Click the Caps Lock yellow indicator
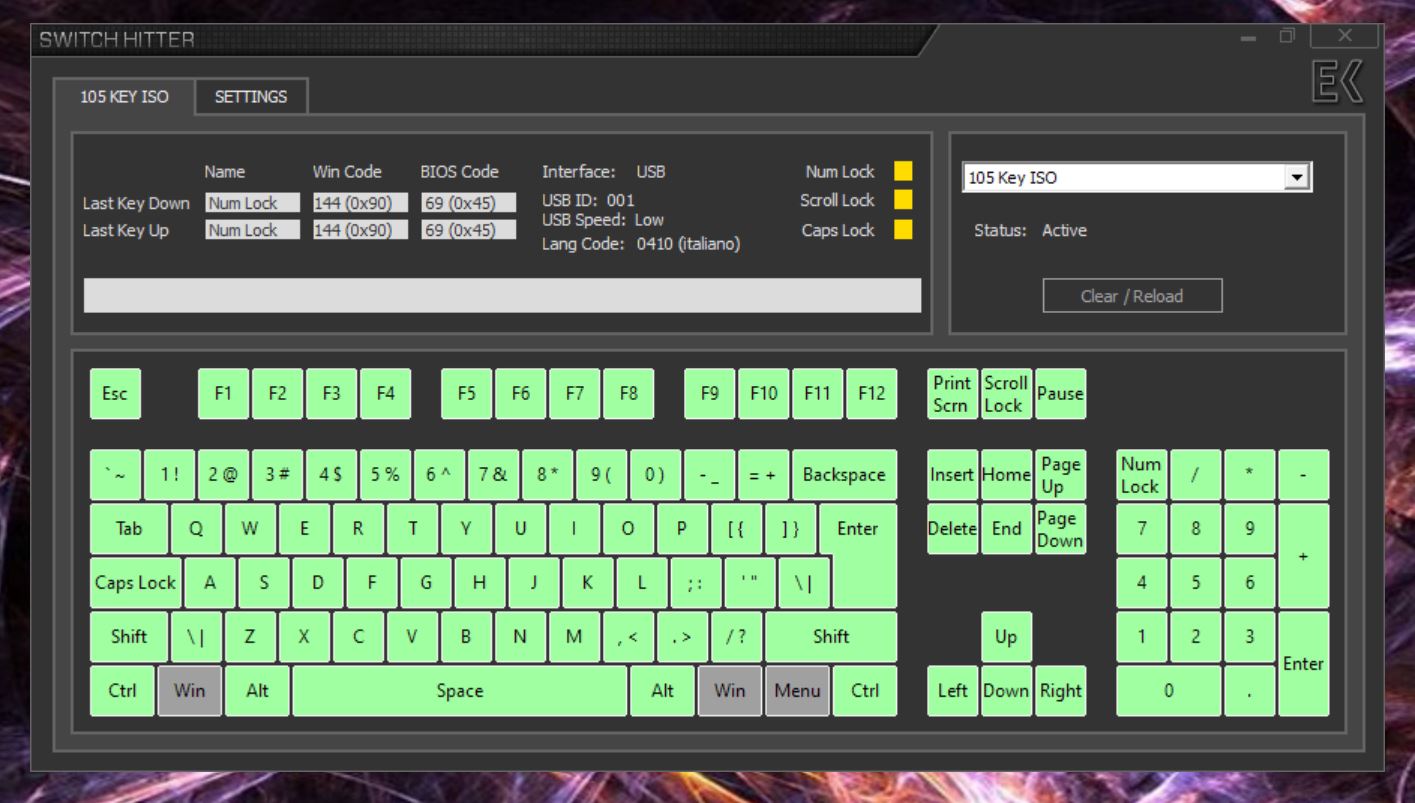This screenshot has width=1415, height=803. [x=903, y=230]
